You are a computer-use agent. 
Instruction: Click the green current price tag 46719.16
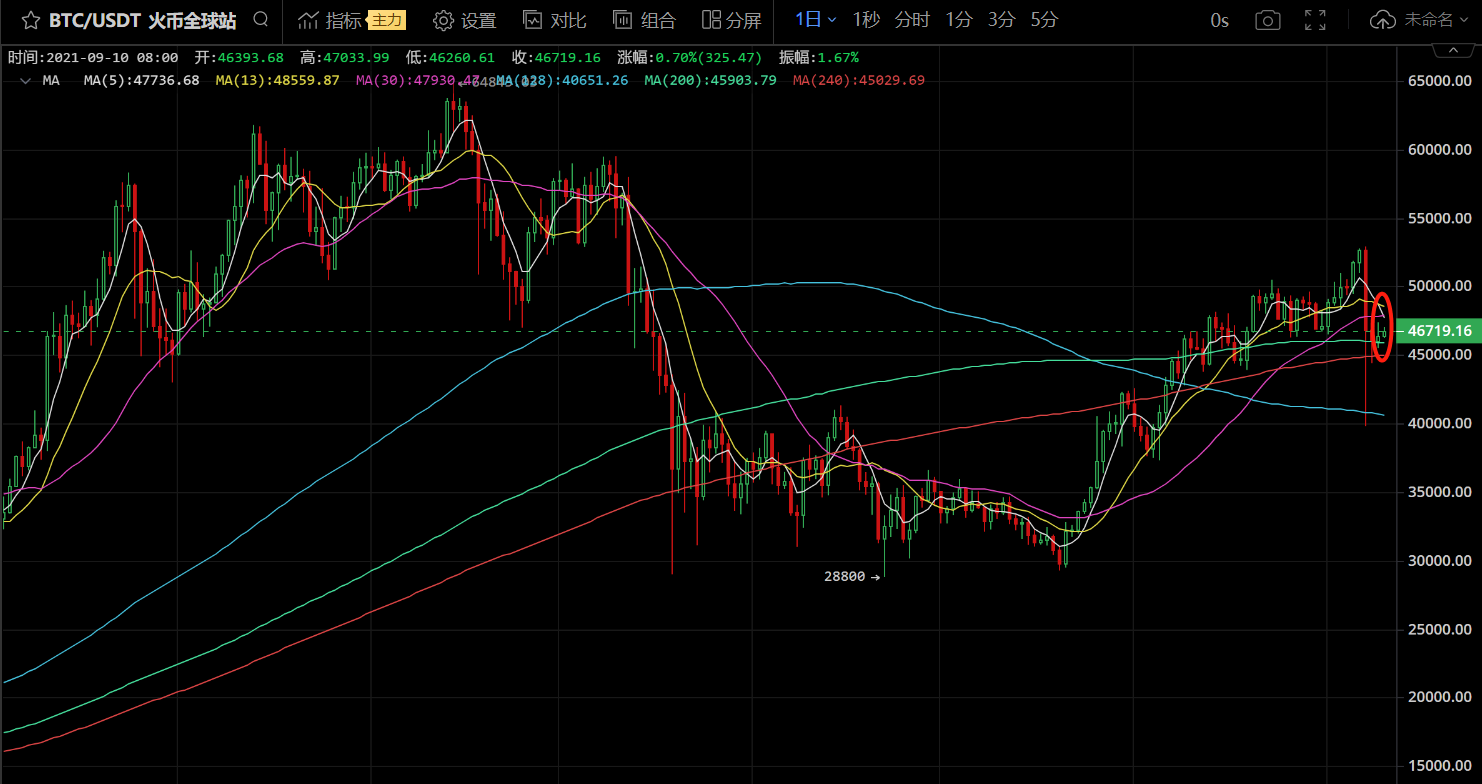1438,330
